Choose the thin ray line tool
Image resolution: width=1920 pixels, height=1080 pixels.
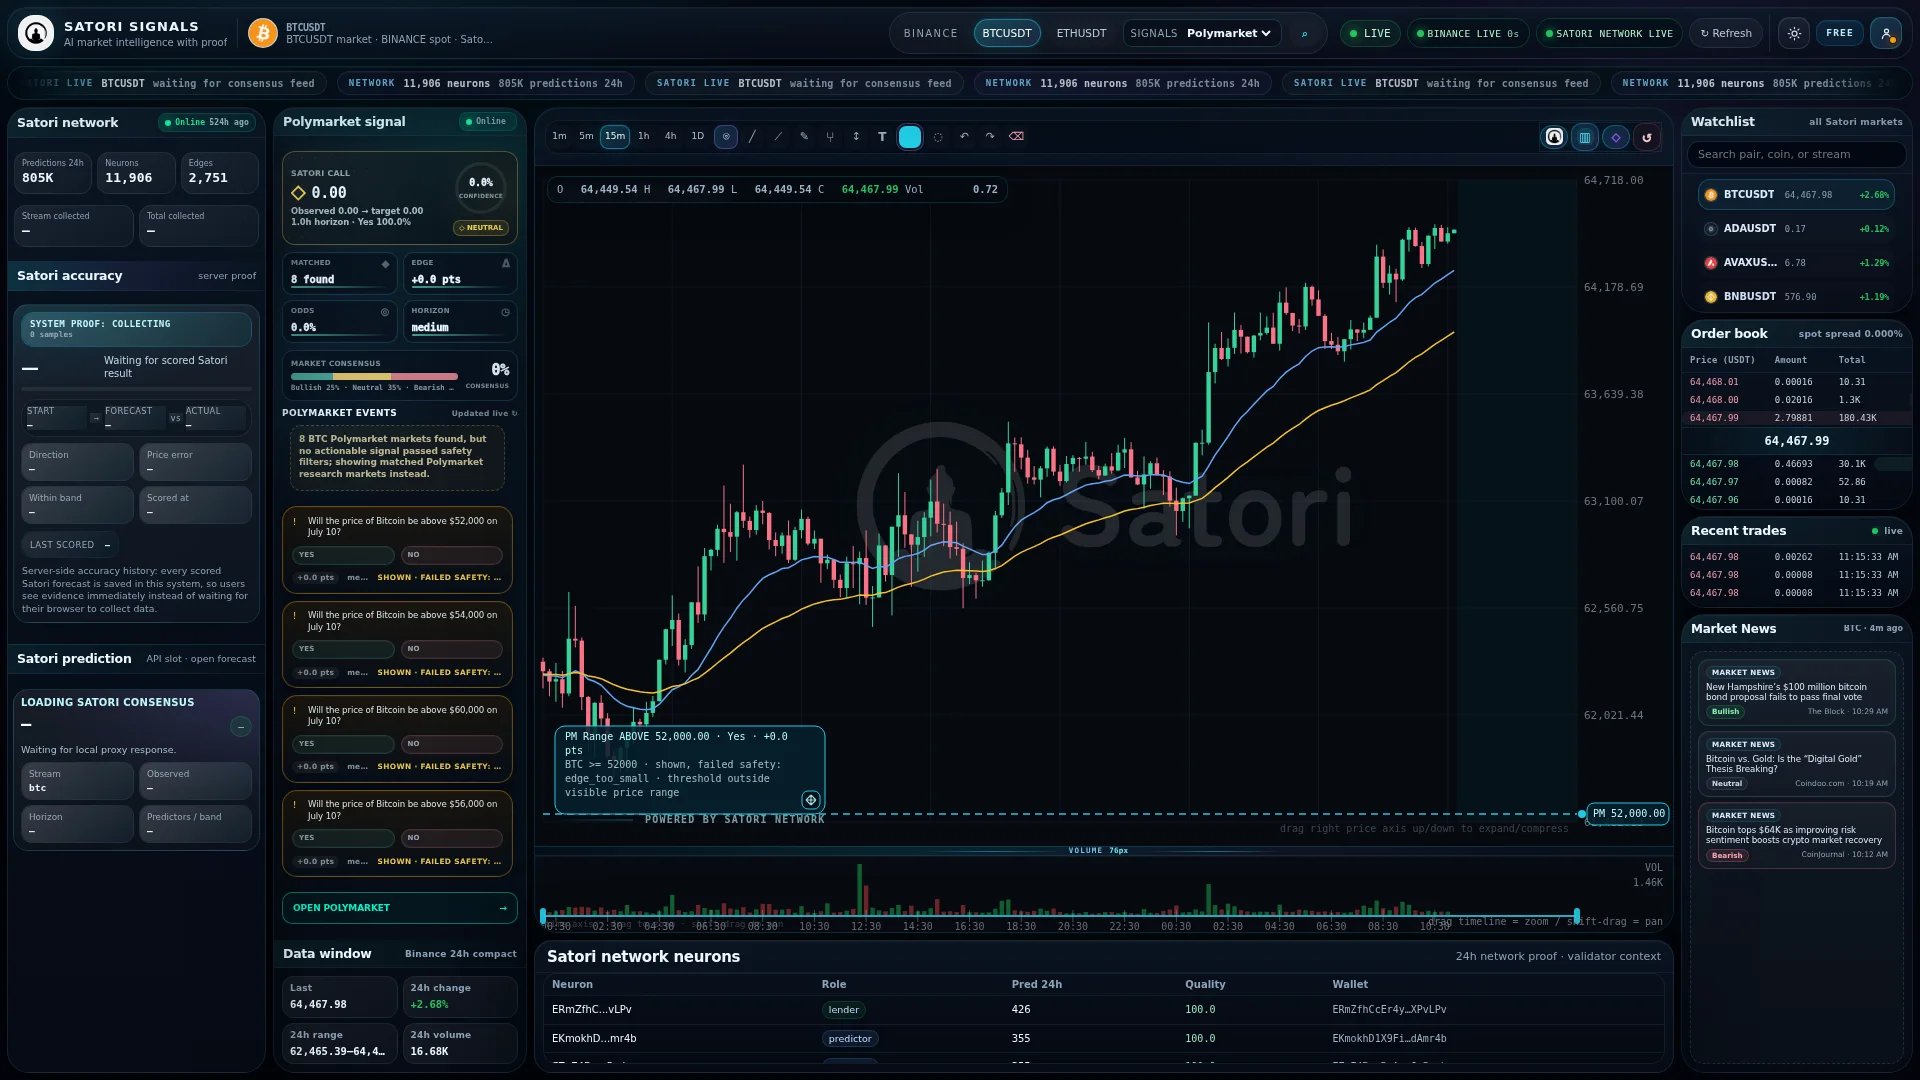tap(778, 137)
